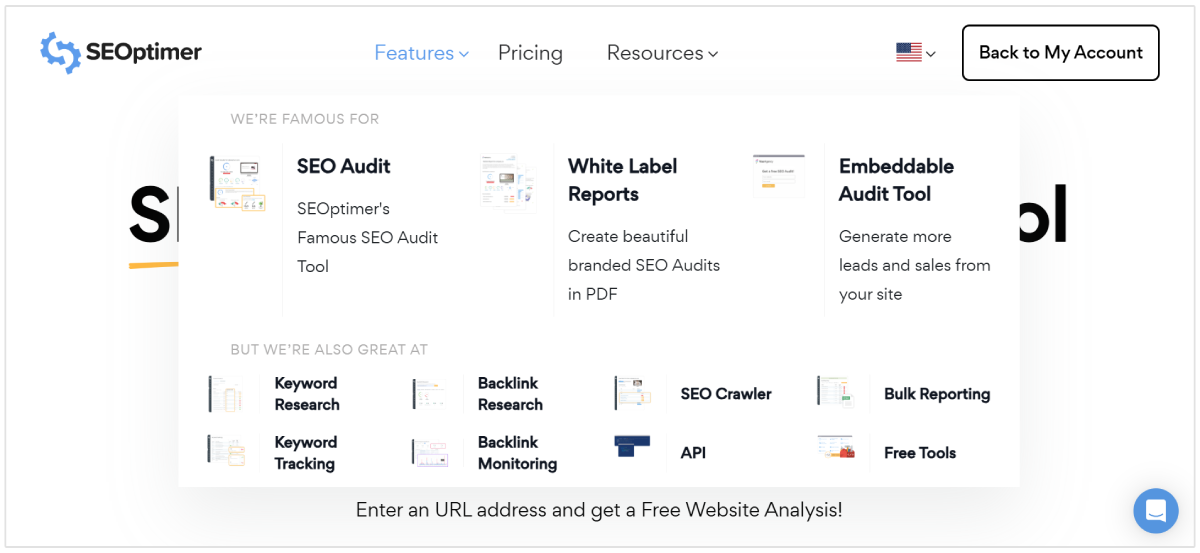Select Bulk Reporting from features menu
Viewport: 1200px width, 553px height.
tap(937, 394)
